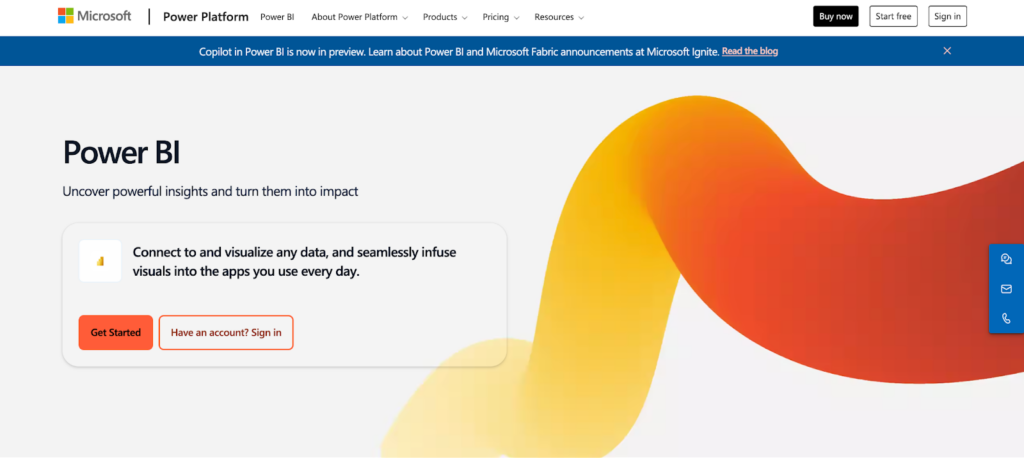Viewport: 1024px width, 458px height.
Task: Click the Start free button
Action: pos(893,16)
